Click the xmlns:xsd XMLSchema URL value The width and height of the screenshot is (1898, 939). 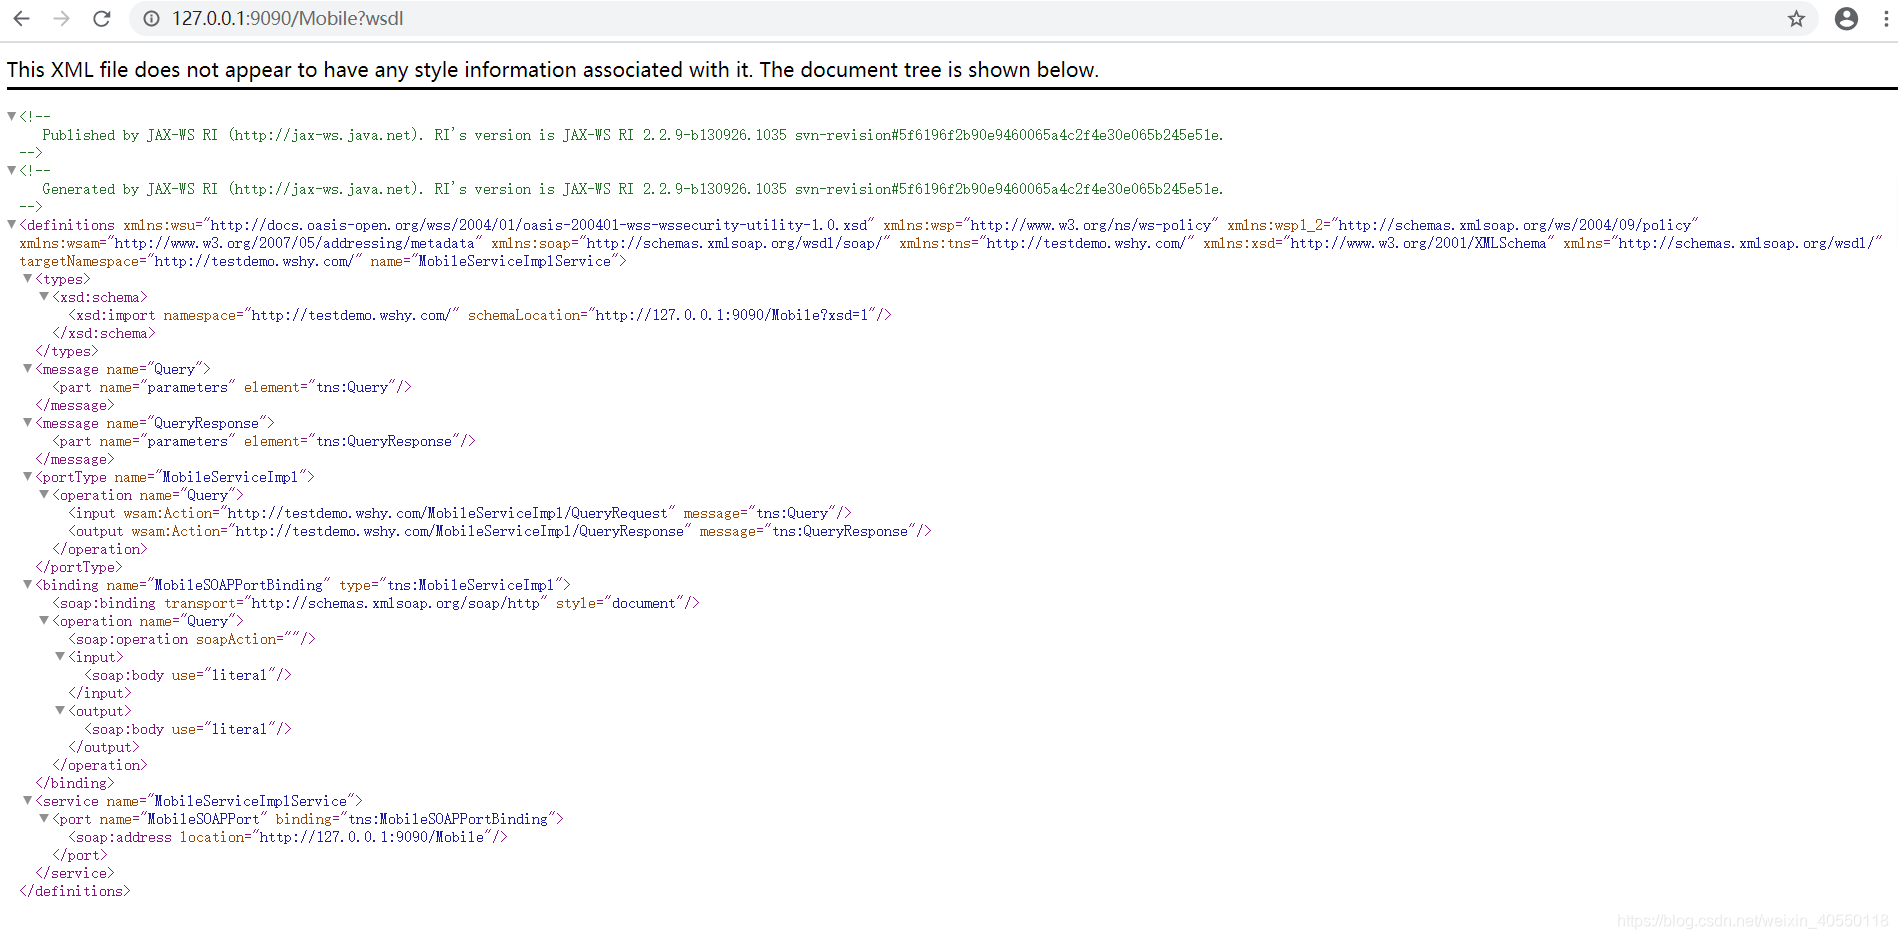[1418, 243]
